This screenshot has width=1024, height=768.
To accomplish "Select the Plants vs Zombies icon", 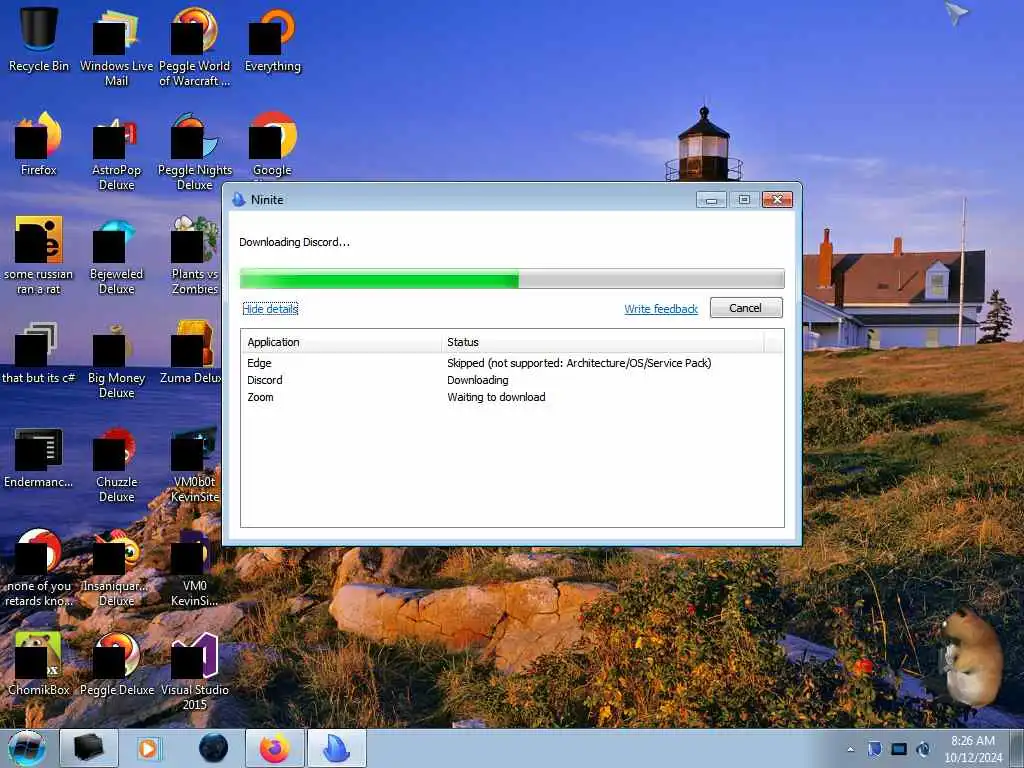I will point(195,255).
